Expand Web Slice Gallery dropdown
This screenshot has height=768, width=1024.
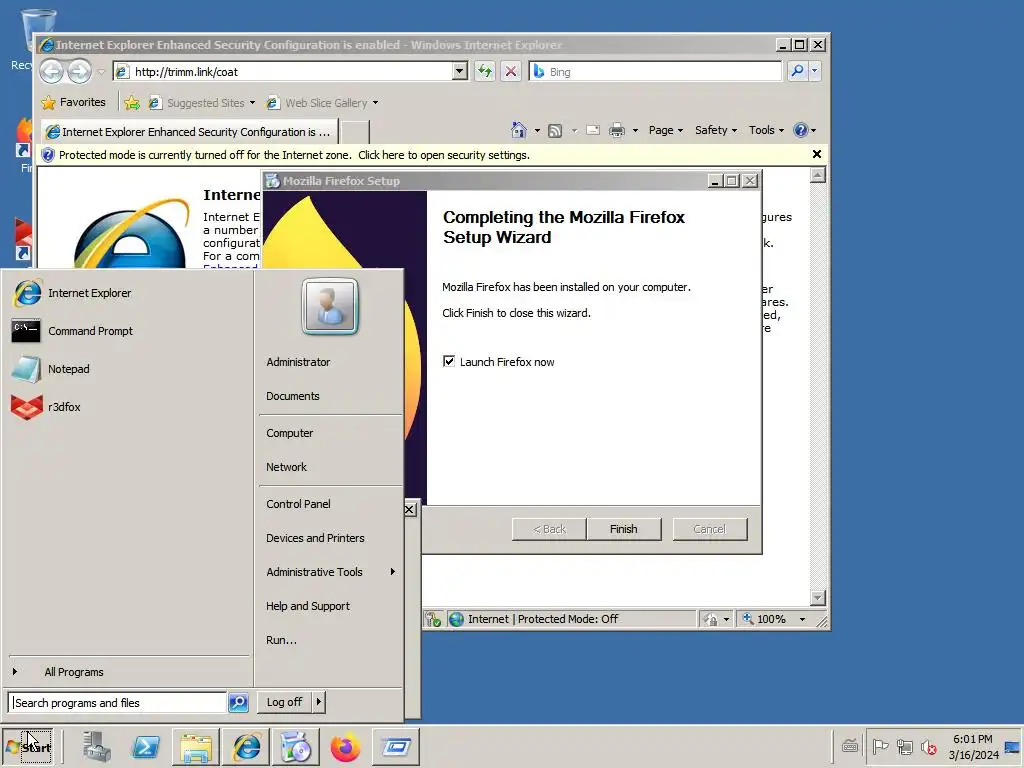(x=376, y=103)
